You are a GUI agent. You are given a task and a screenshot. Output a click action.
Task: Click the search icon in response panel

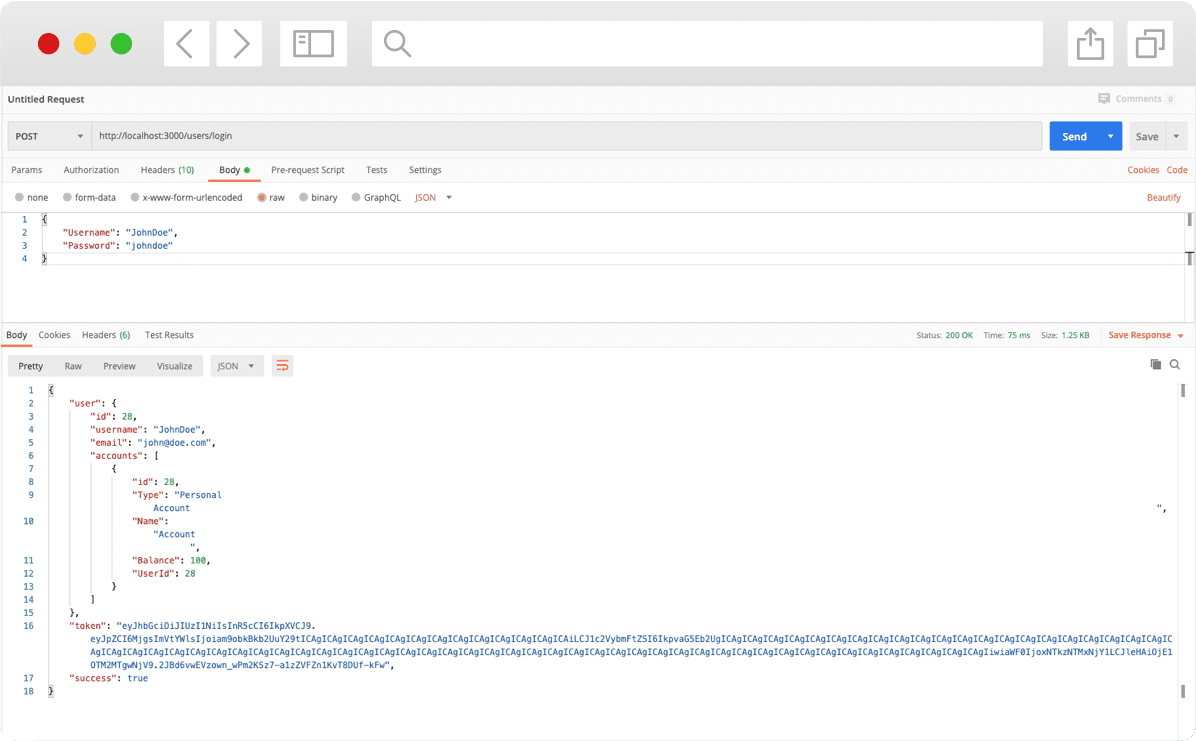pos(1175,365)
